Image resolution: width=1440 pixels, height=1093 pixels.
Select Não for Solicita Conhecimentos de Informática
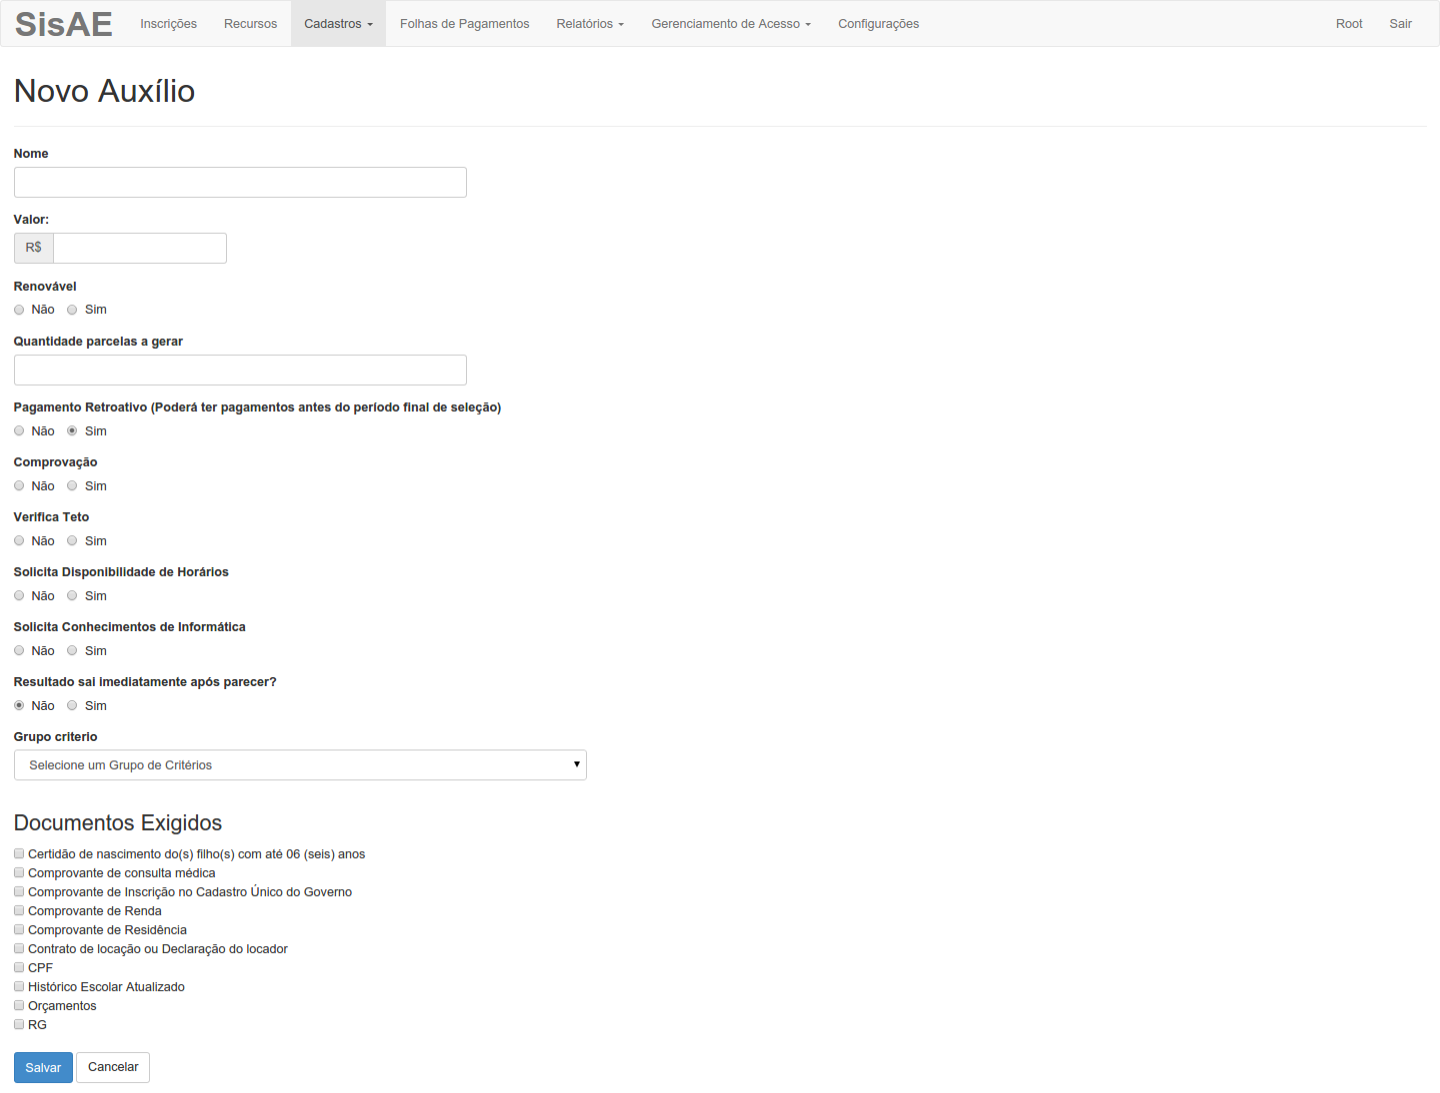(19, 651)
